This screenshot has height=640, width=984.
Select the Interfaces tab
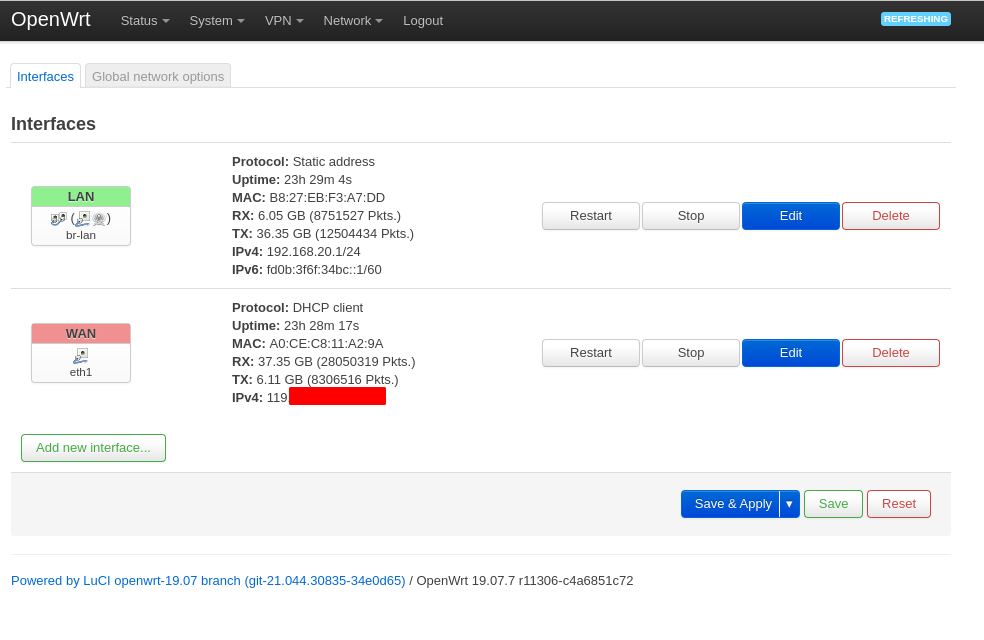[x=45, y=77]
